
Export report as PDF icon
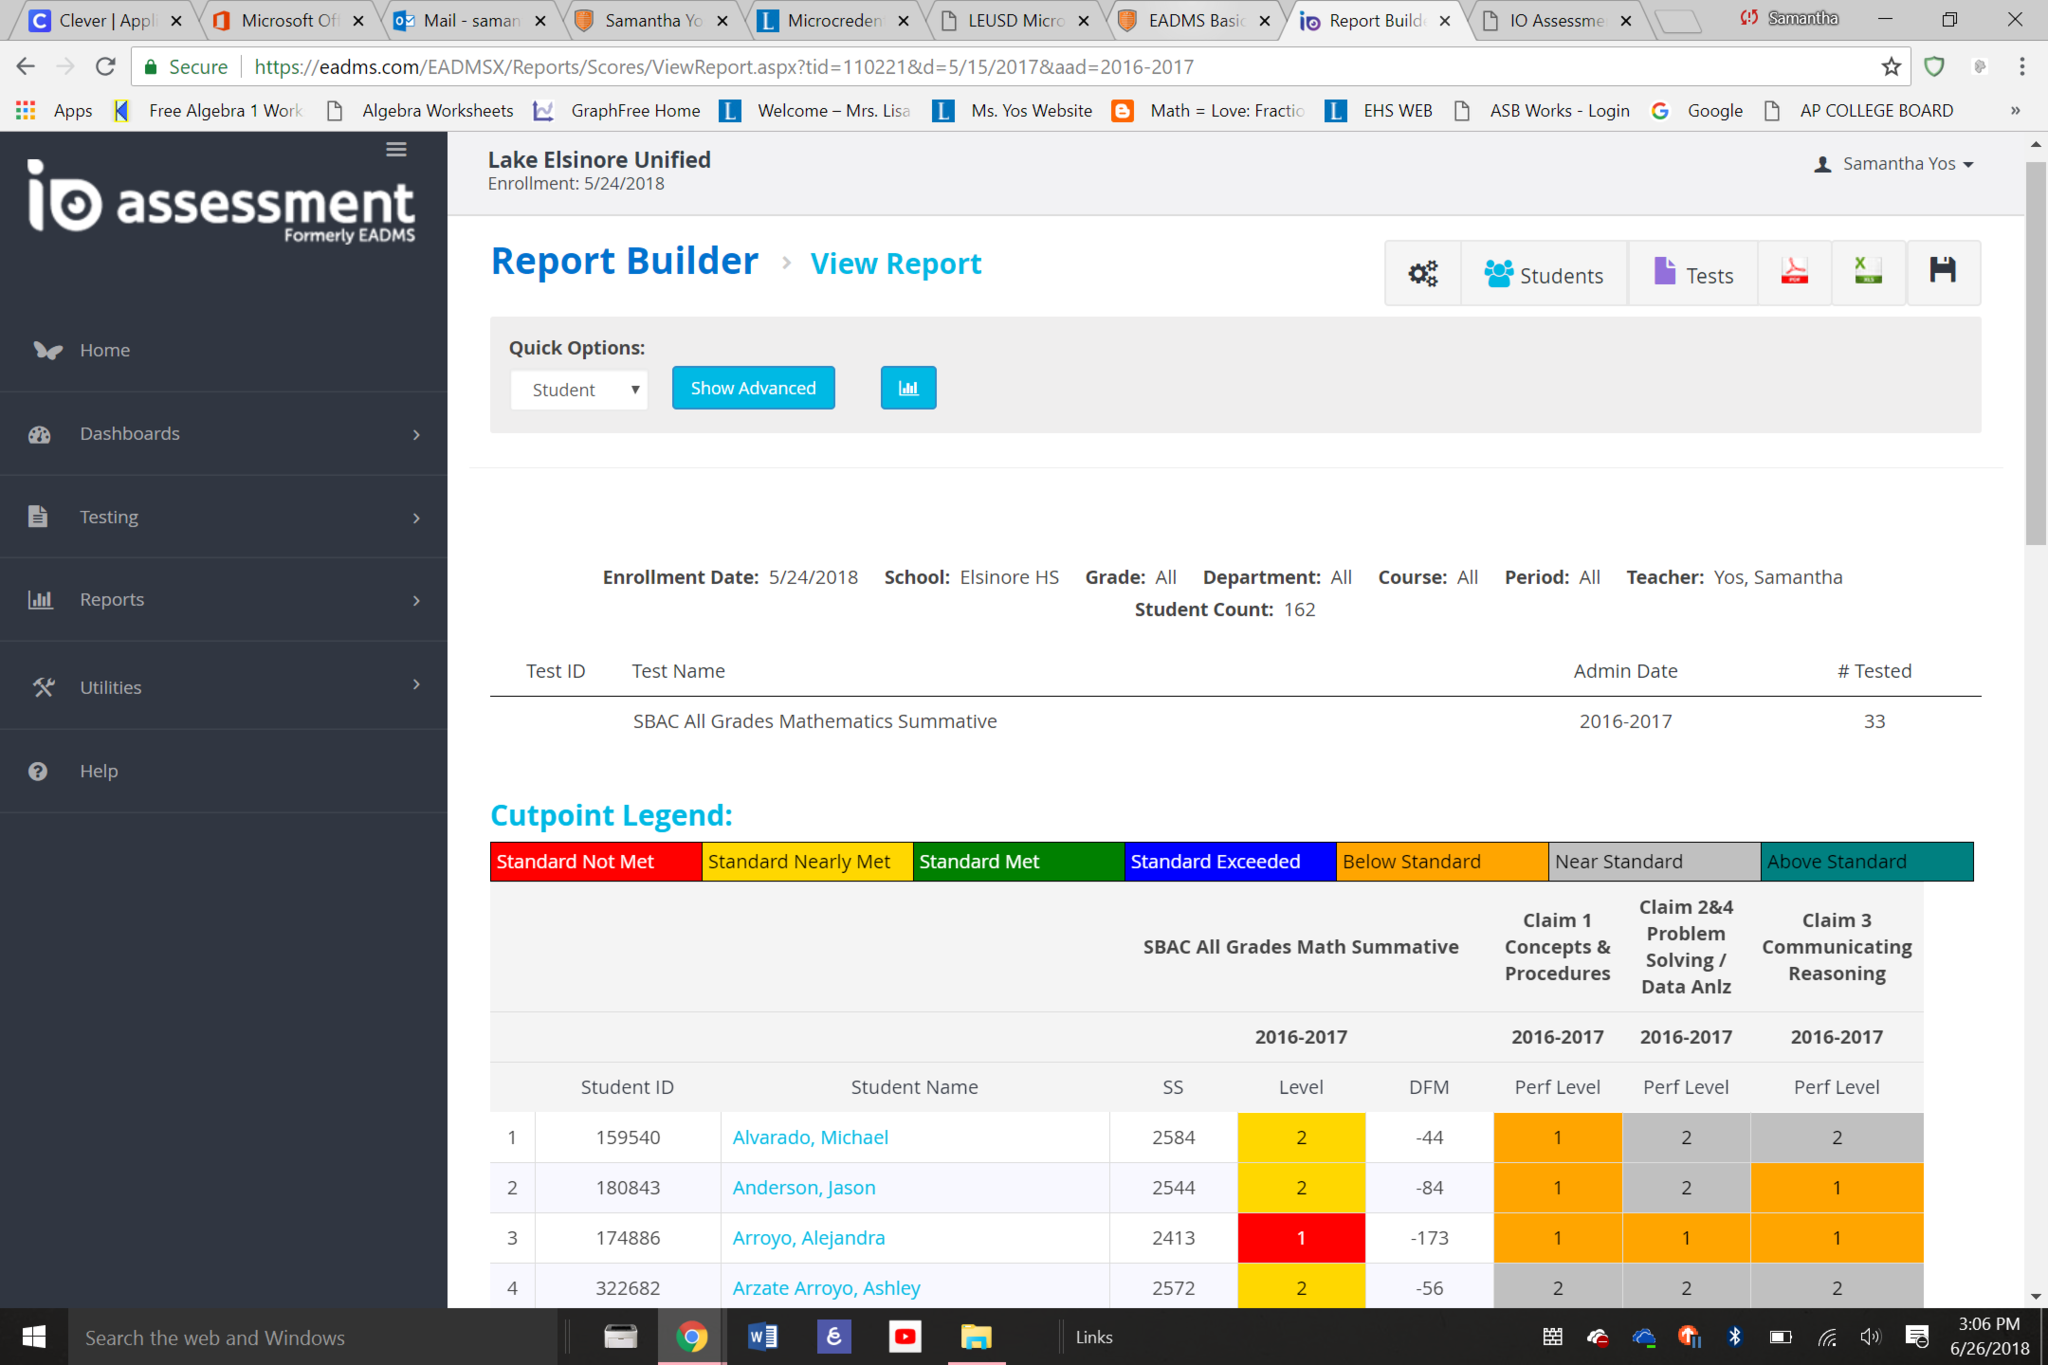tap(1794, 272)
